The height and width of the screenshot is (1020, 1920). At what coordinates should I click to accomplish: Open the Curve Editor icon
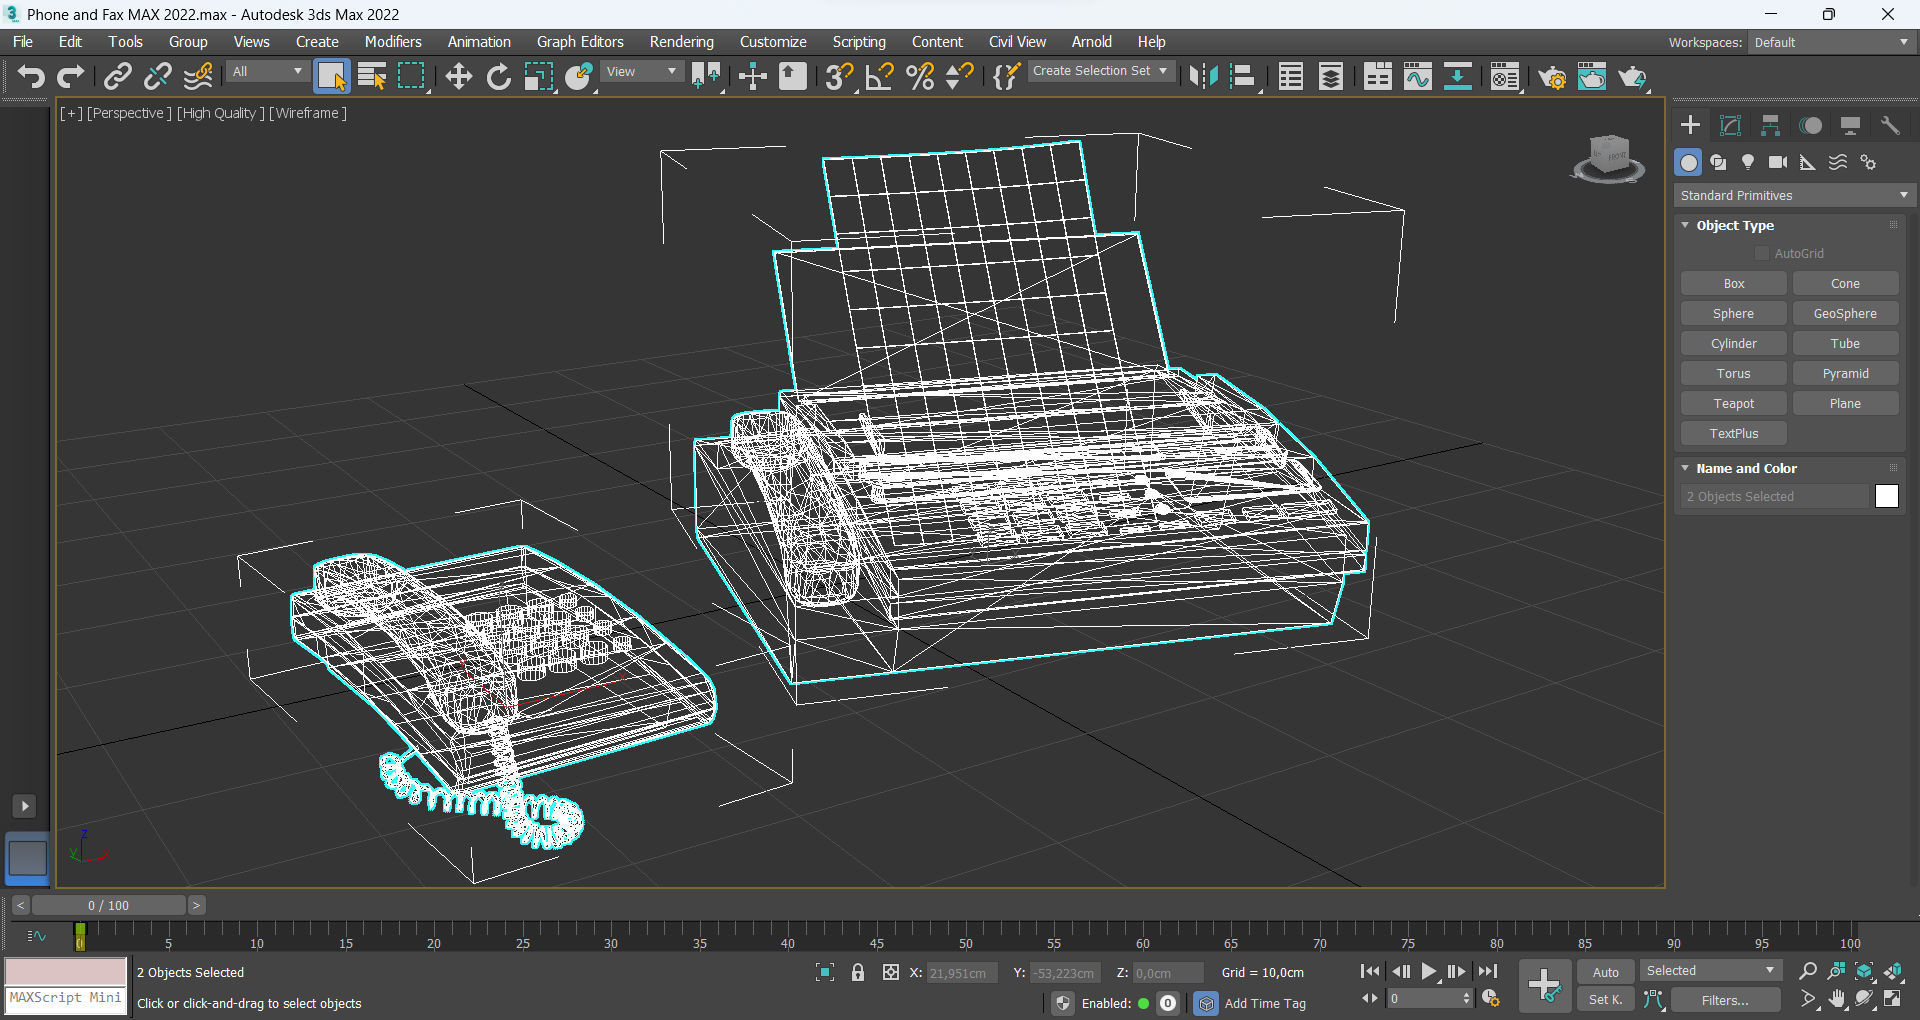1418,77
